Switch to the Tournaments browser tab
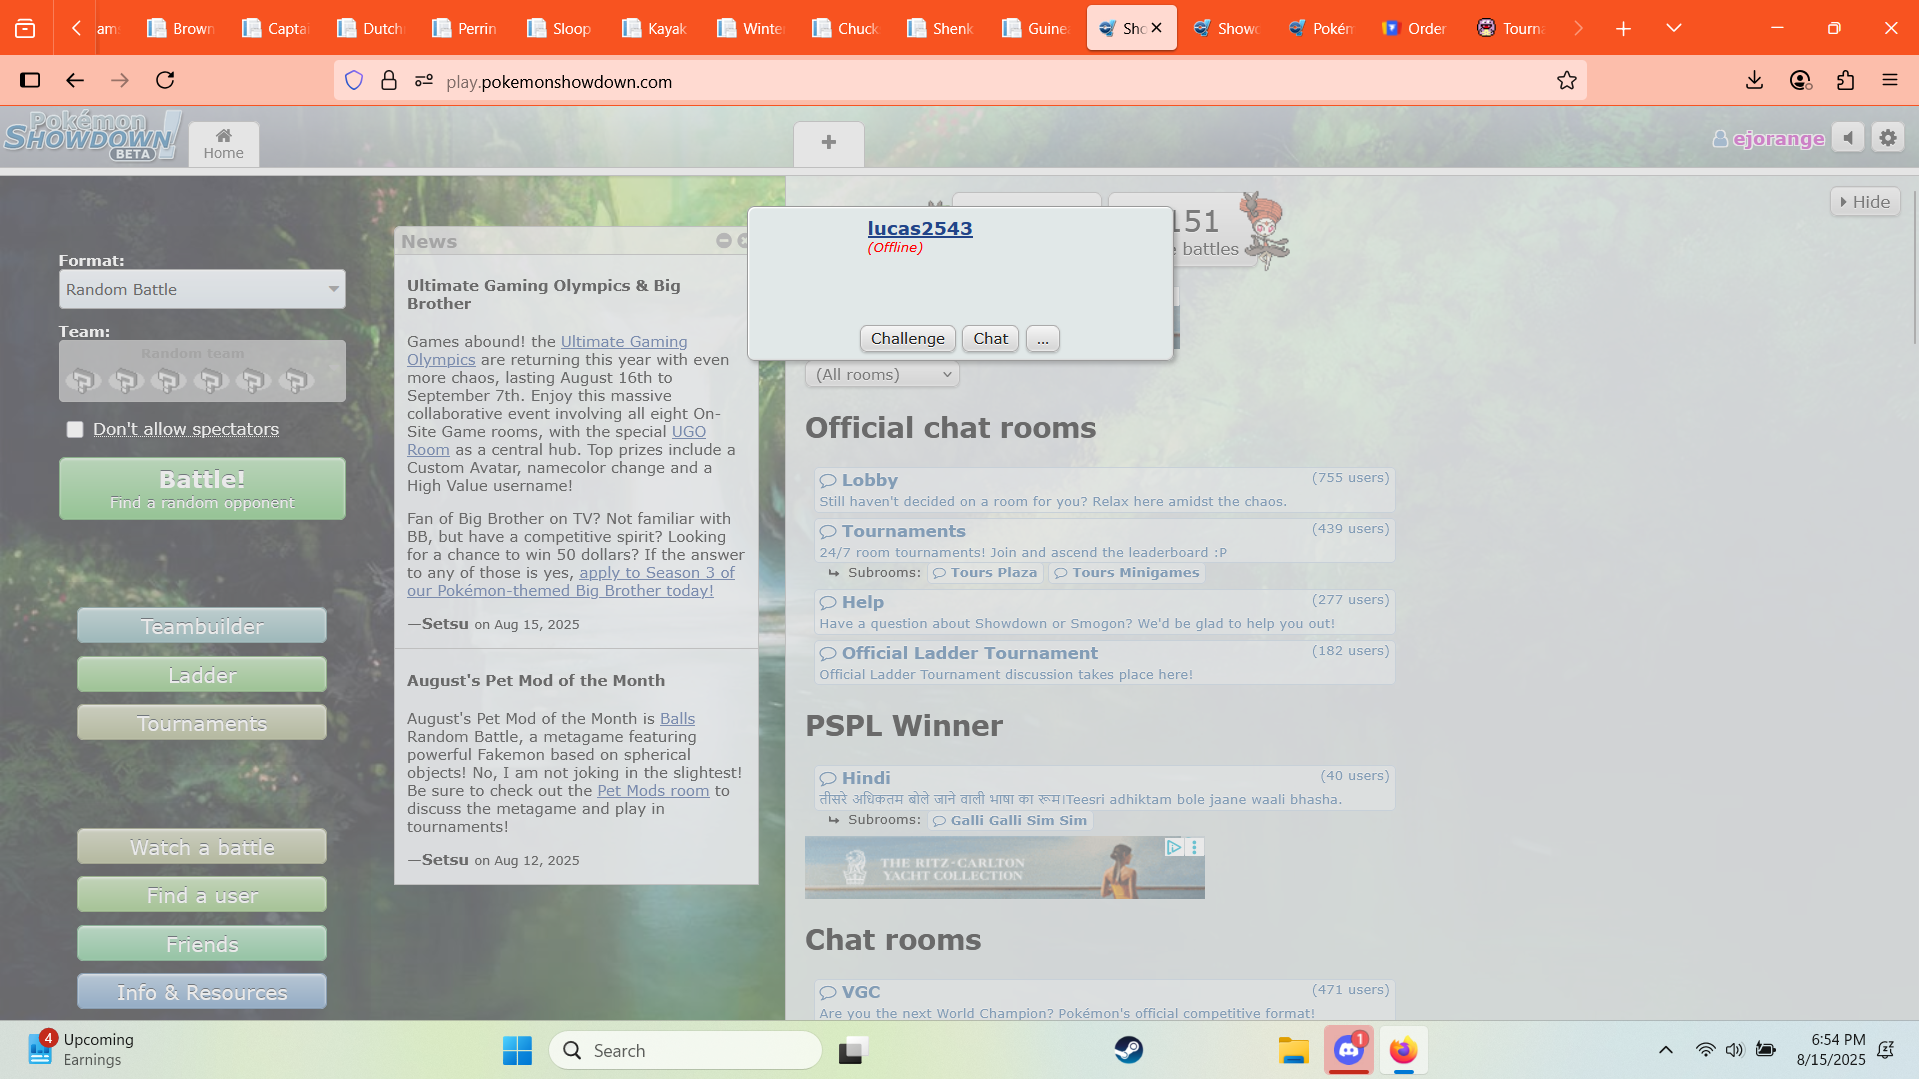Image resolution: width=1919 pixels, height=1079 pixels. coord(1512,28)
